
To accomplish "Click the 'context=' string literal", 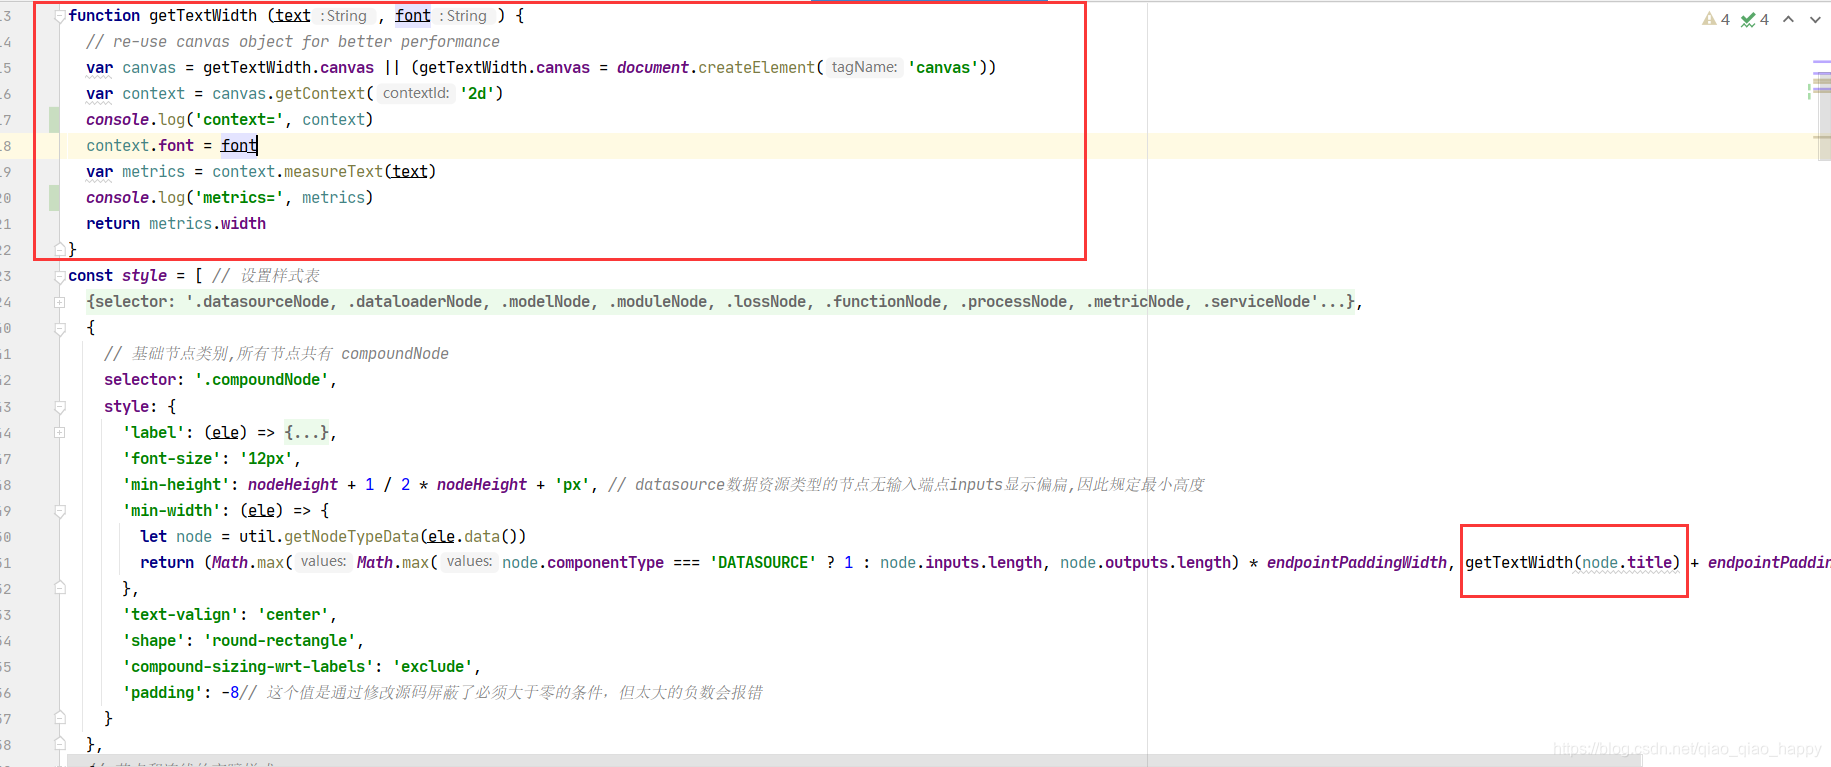I will (239, 120).
